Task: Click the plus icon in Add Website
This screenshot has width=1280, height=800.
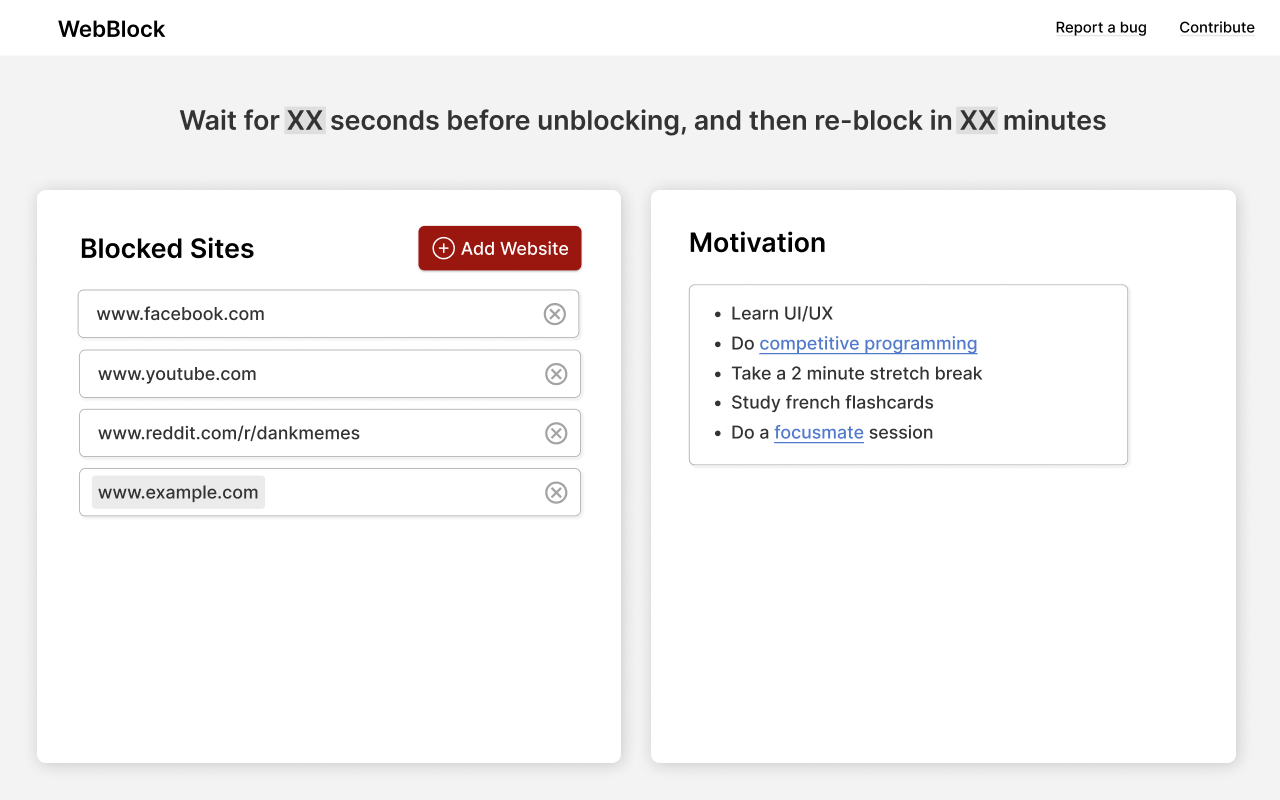Action: point(443,248)
